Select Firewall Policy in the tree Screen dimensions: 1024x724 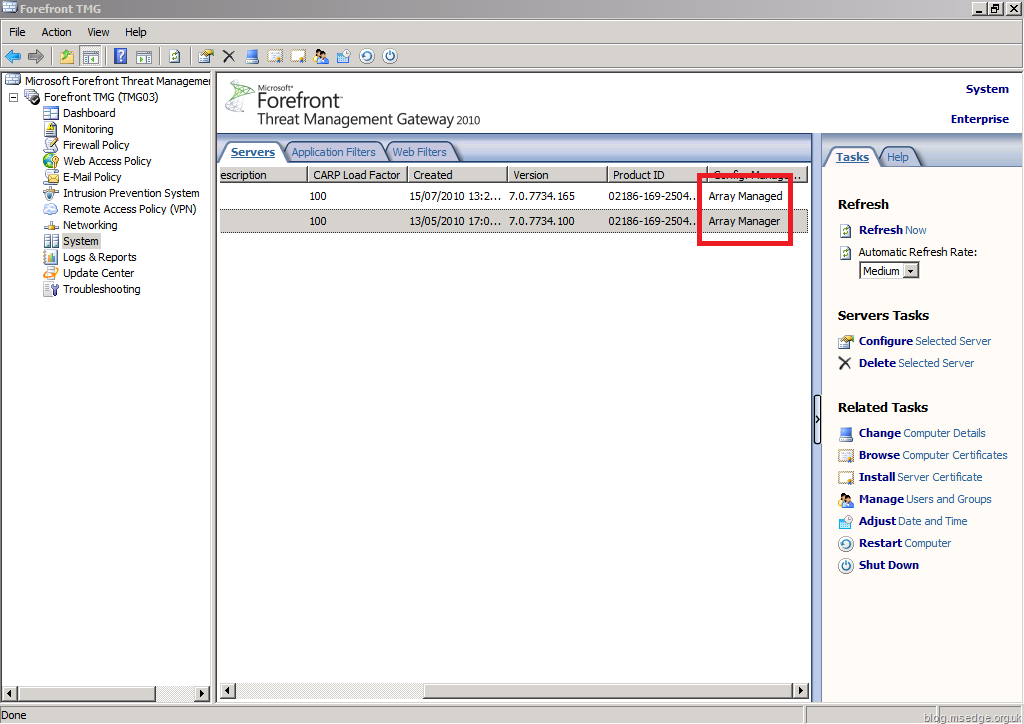[96, 145]
